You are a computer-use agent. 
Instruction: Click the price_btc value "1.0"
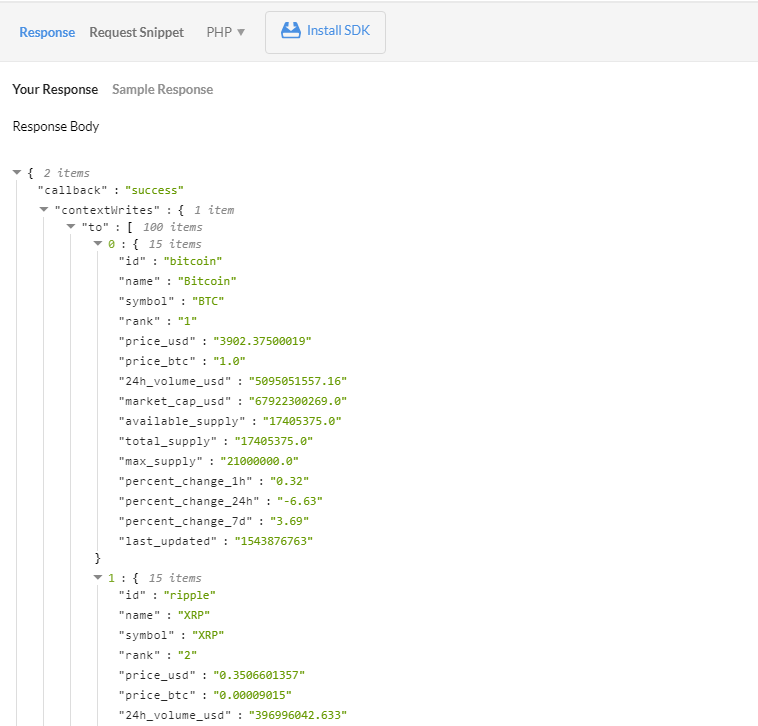(x=229, y=361)
